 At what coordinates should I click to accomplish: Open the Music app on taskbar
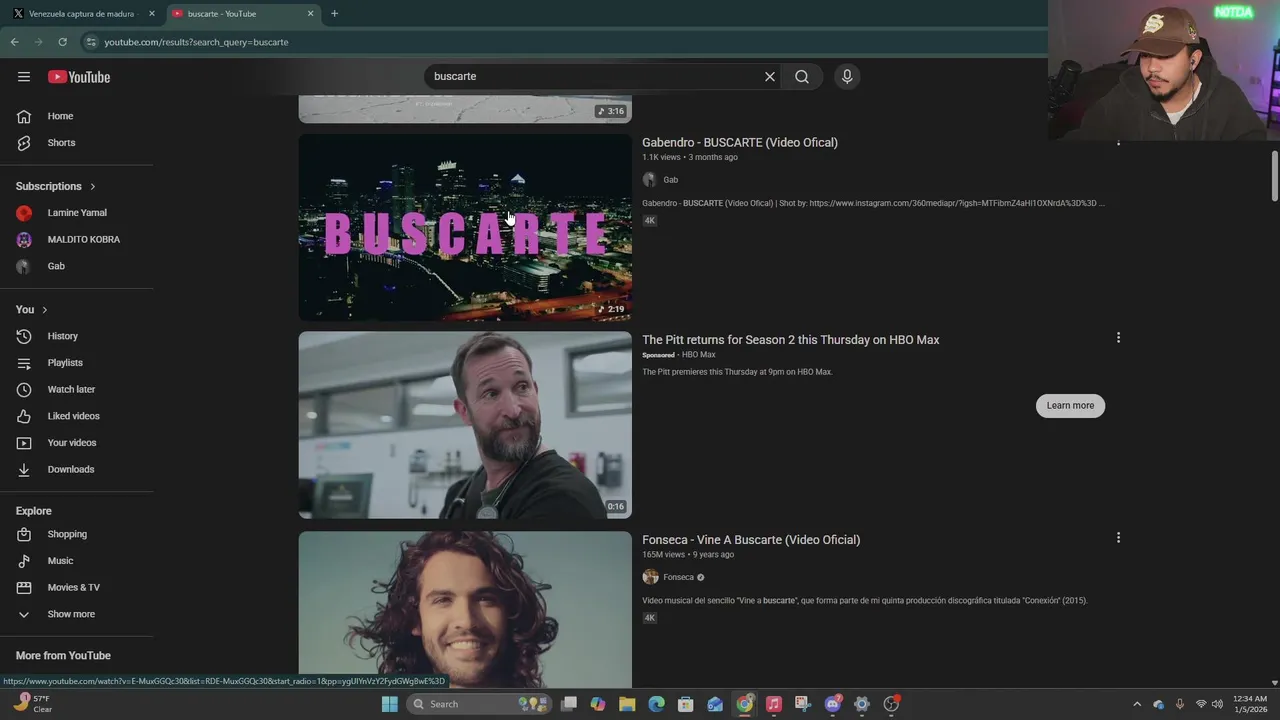[x=773, y=704]
